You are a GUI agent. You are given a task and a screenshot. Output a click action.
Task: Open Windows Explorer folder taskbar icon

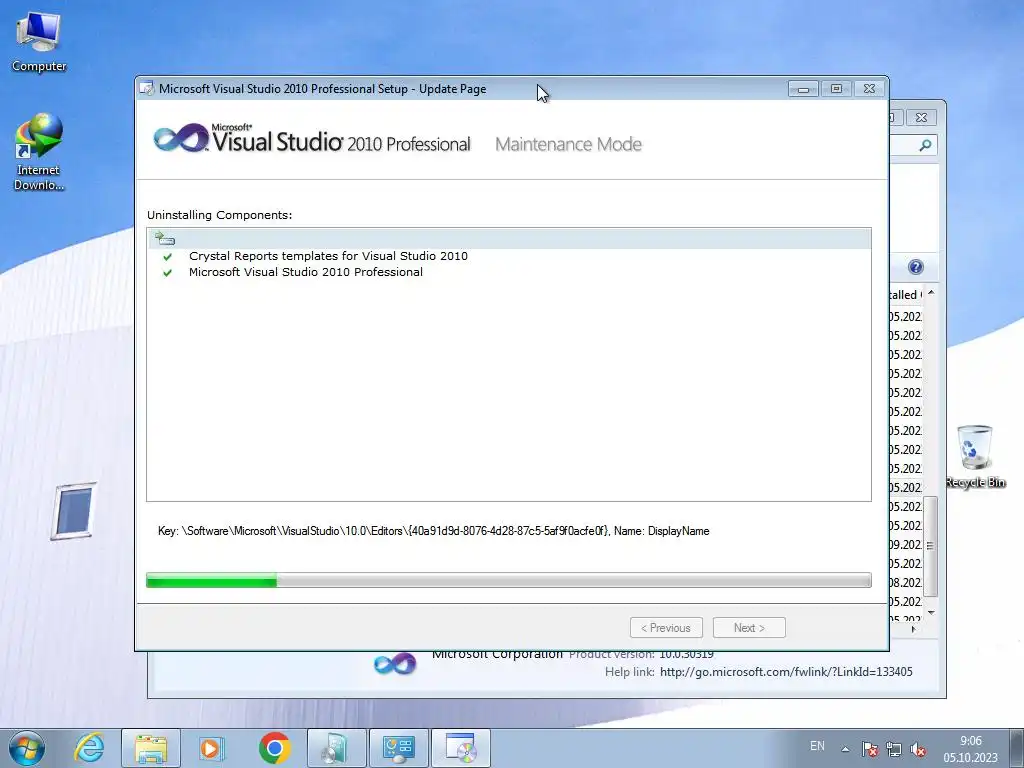click(151, 748)
